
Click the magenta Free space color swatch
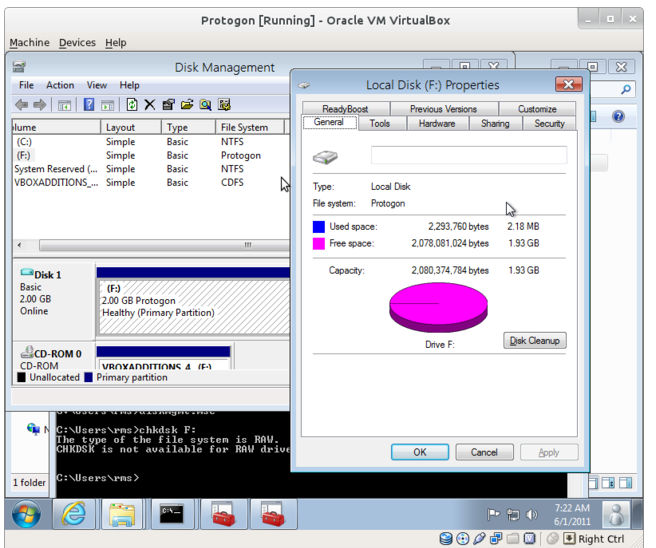point(318,243)
